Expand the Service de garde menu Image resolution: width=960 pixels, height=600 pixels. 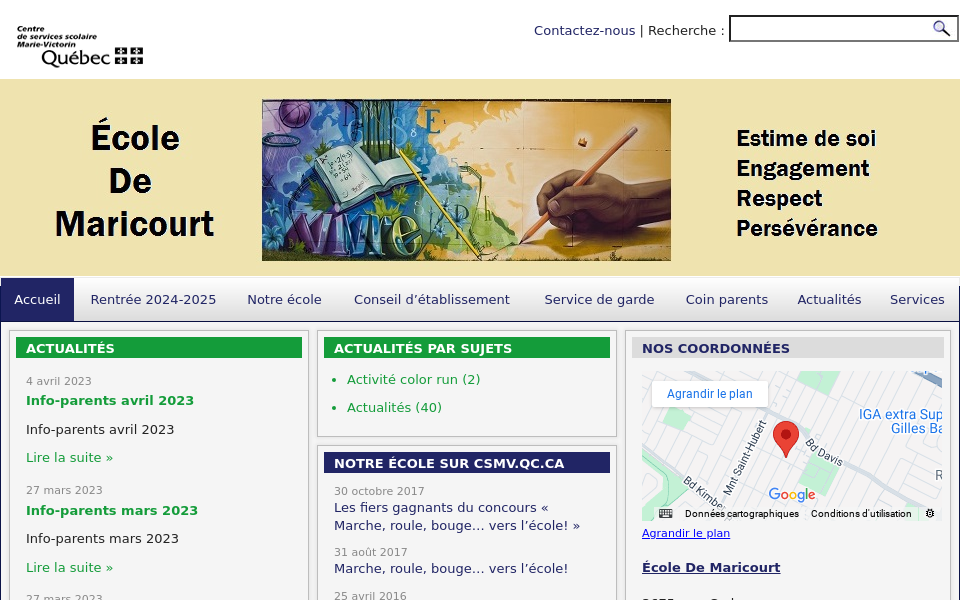pos(599,300)
